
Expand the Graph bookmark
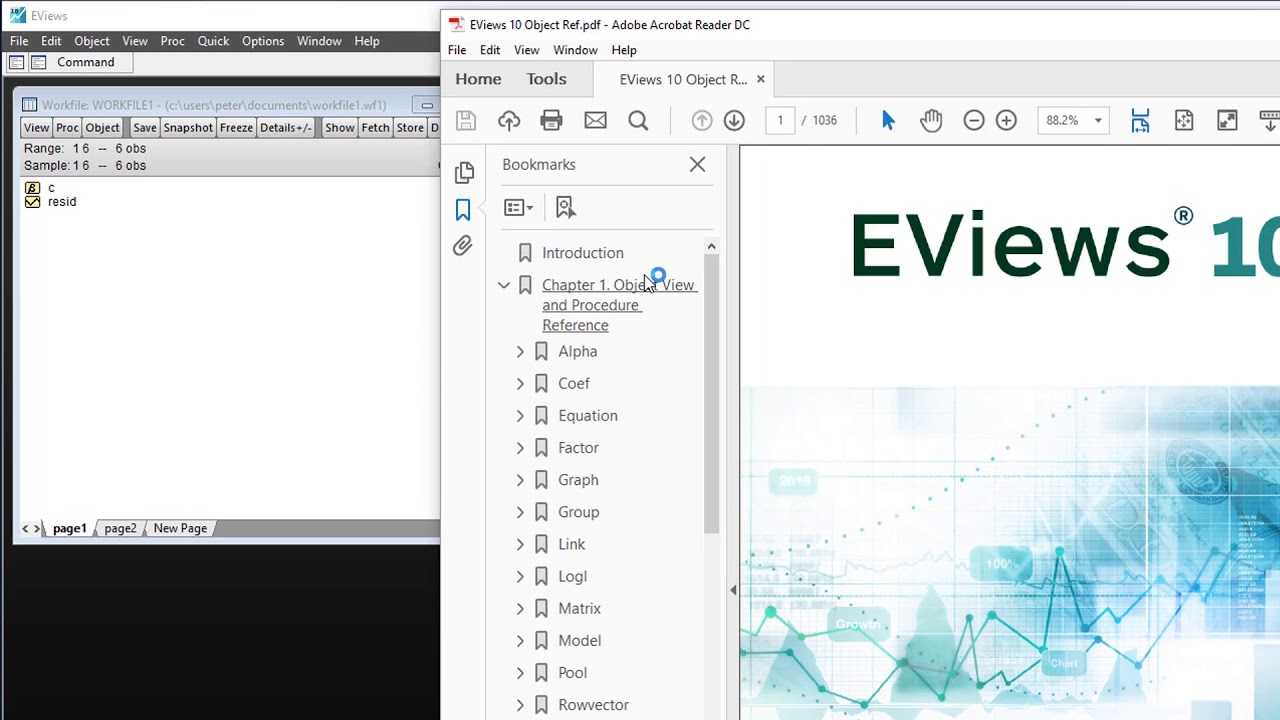tap(520, 480)
